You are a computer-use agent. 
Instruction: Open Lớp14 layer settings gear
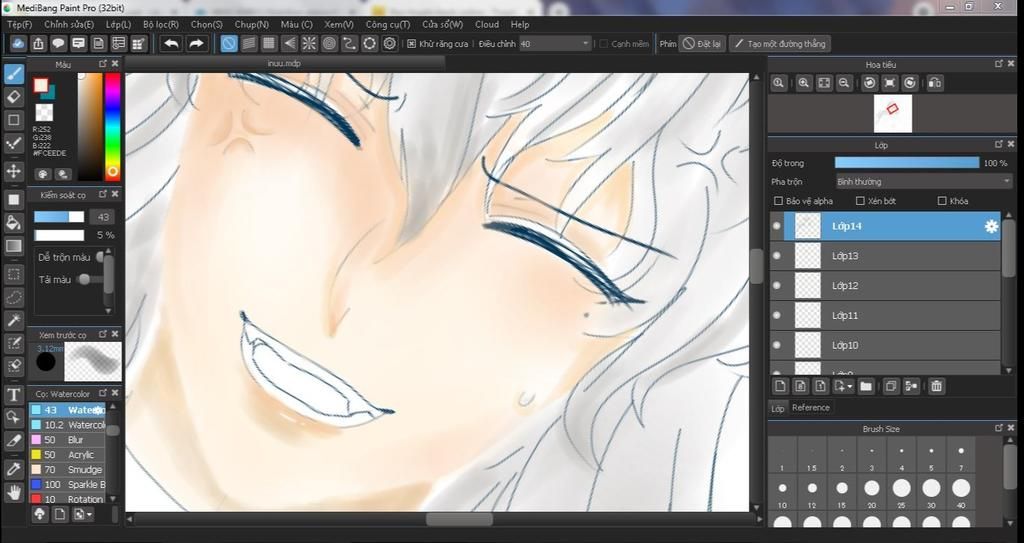991,226
